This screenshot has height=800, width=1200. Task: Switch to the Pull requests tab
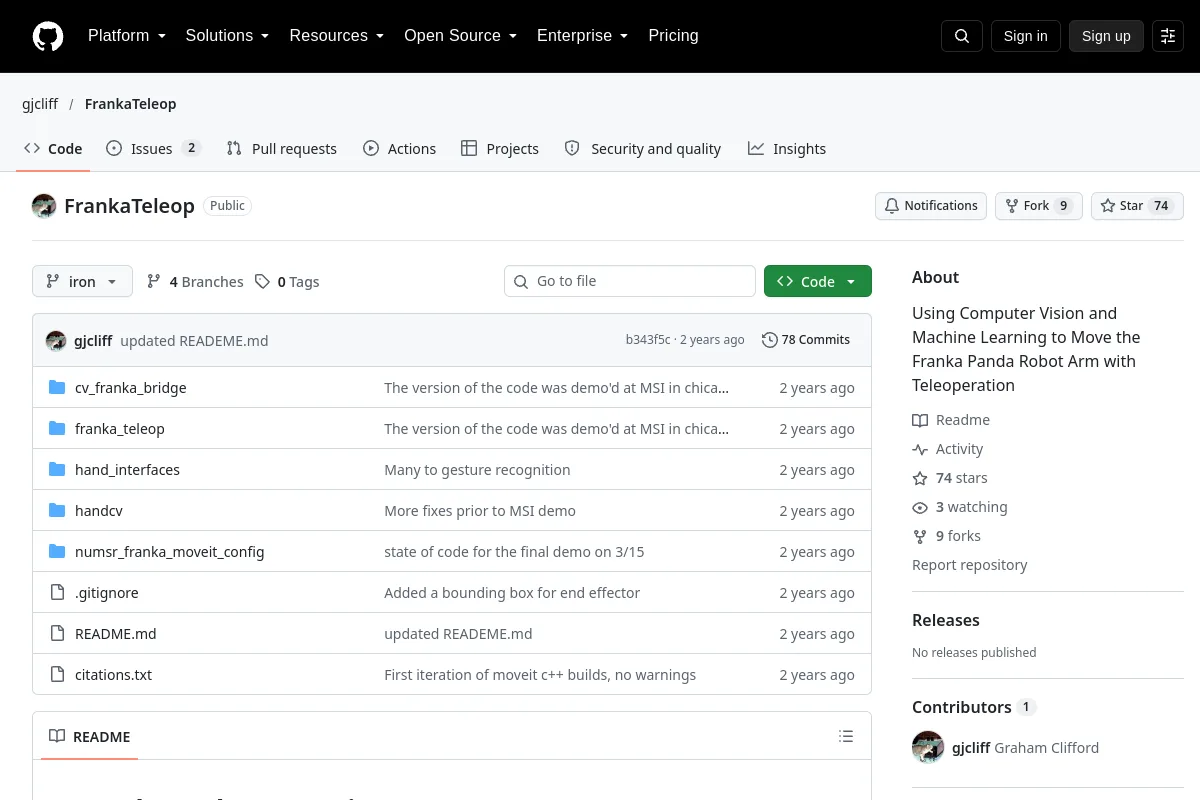click(282, 149)
